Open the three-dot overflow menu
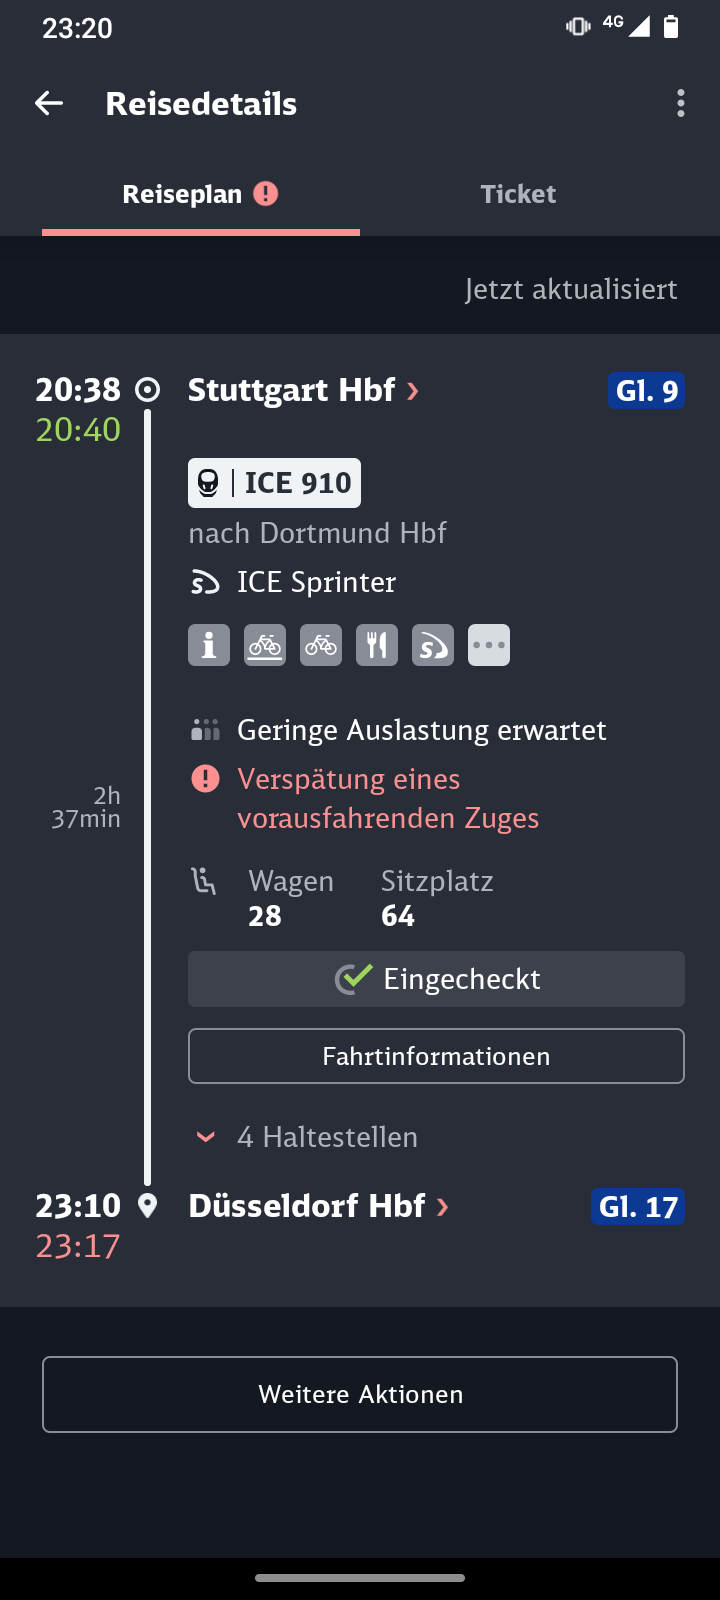The height and width of the screenshot is (1600, 720). point(681,103)
